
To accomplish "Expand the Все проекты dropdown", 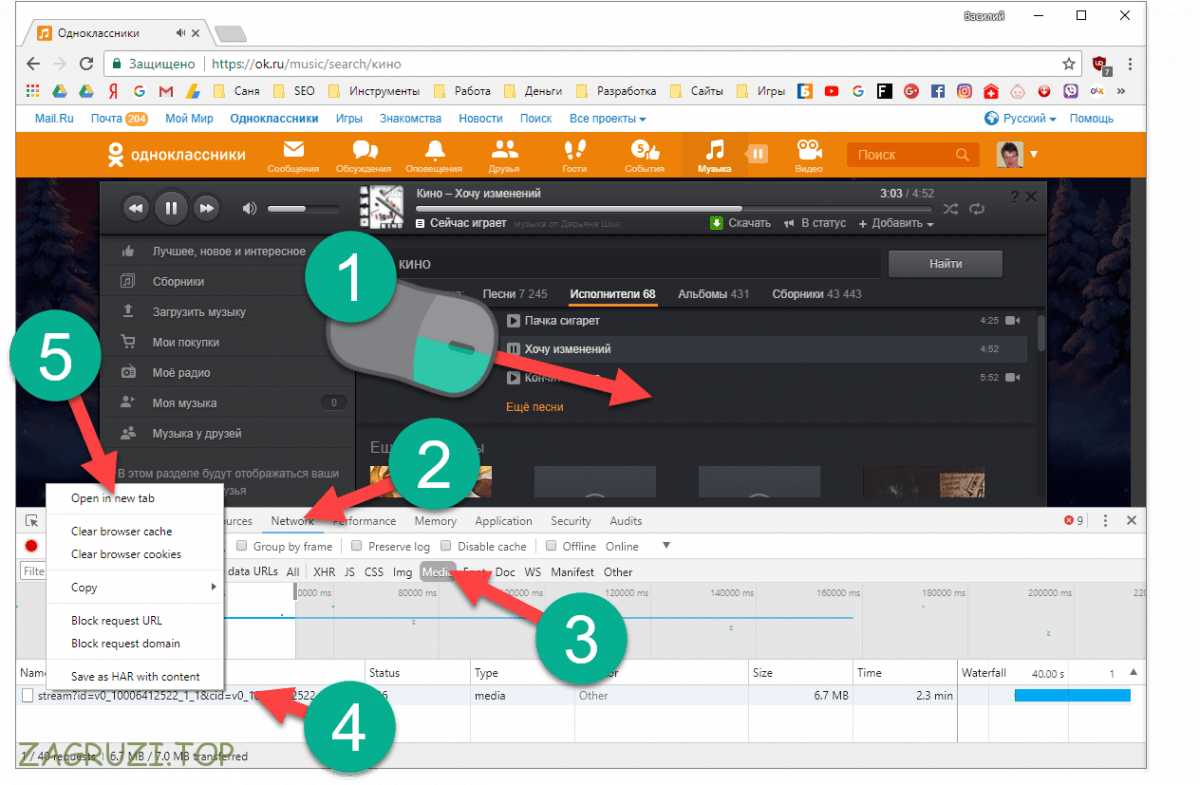I will coord(608,118).
